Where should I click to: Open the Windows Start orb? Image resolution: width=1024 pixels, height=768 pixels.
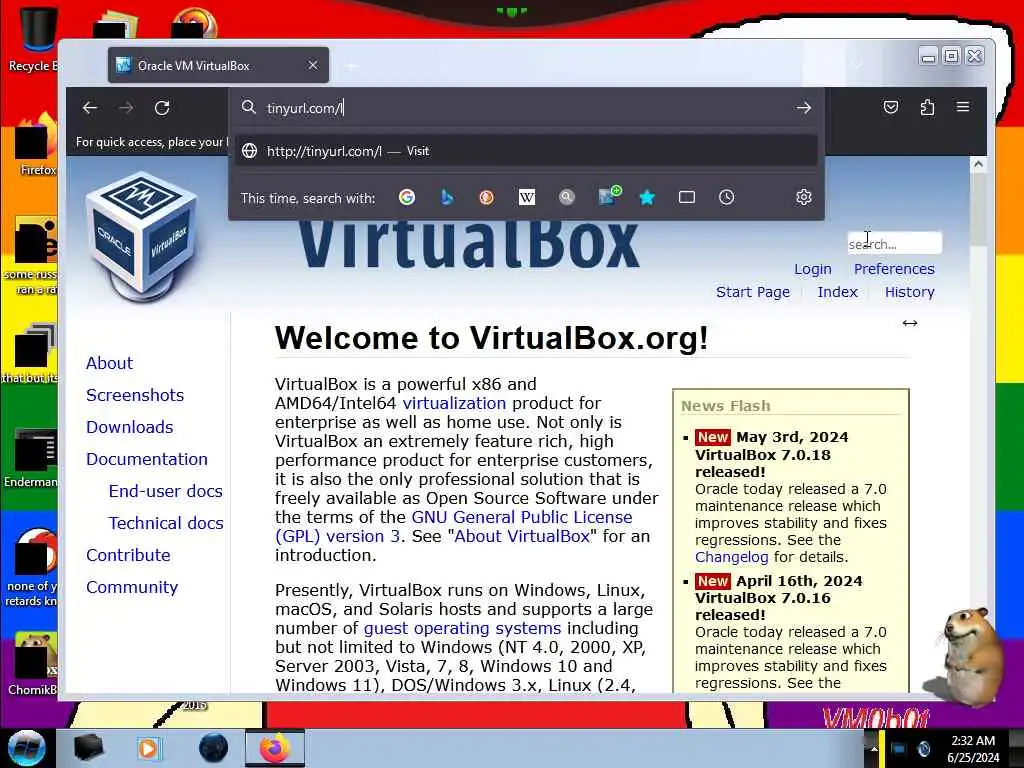point(26,748)
